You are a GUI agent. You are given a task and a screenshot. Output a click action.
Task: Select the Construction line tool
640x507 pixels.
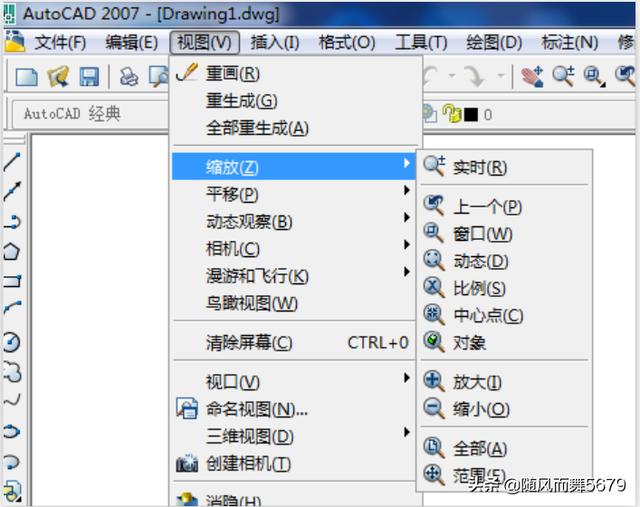coord(12,191)
